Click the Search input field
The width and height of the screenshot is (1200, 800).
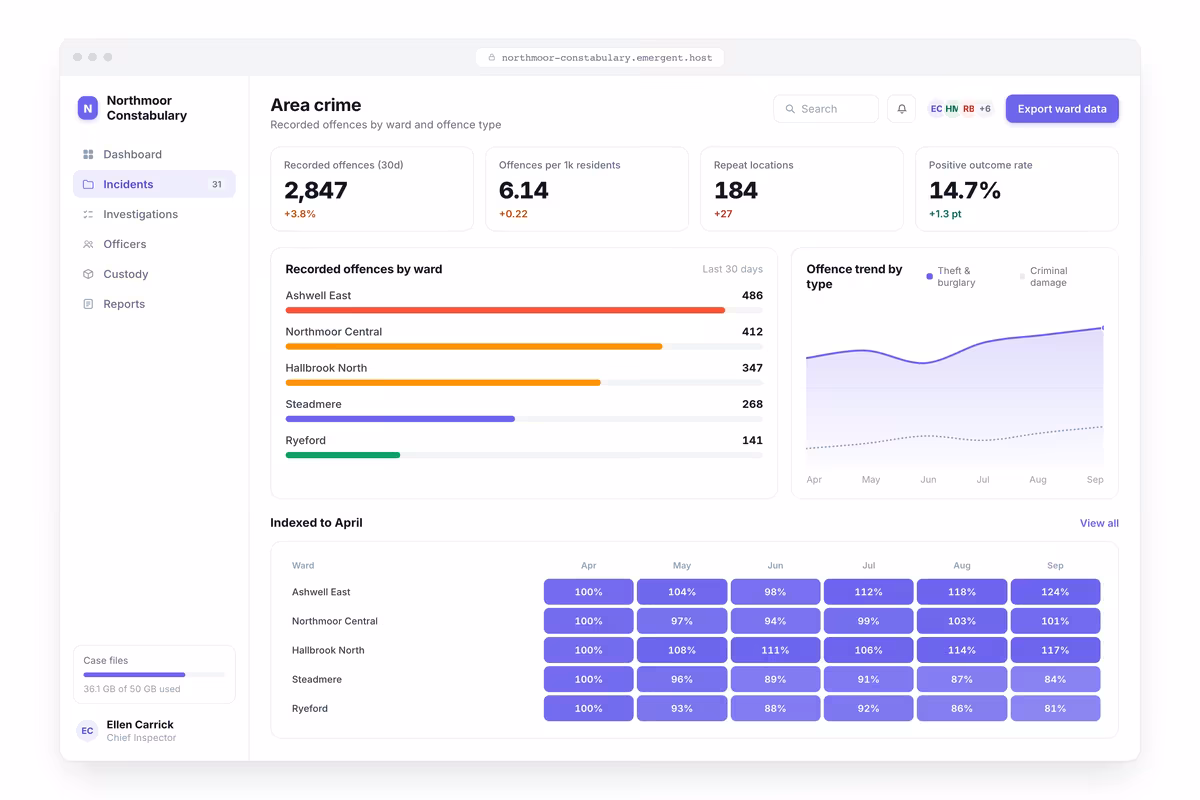pos(826,109)
